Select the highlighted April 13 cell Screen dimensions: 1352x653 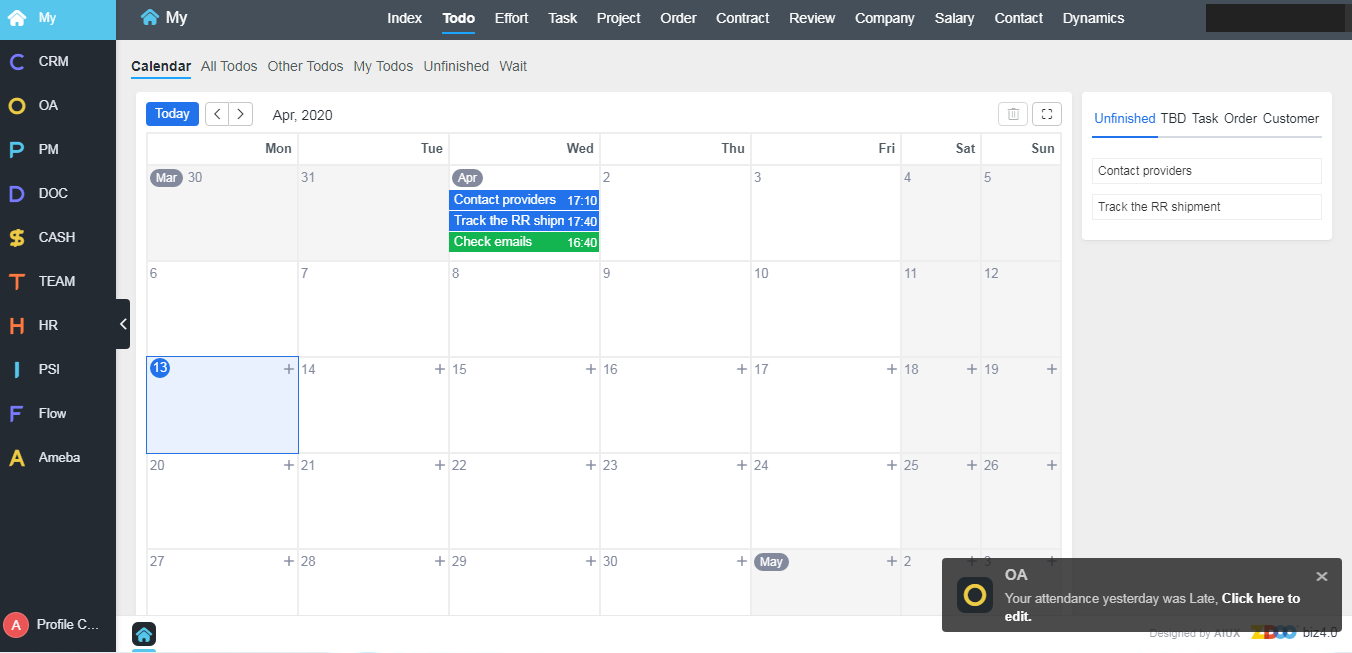tap(222, 405)
